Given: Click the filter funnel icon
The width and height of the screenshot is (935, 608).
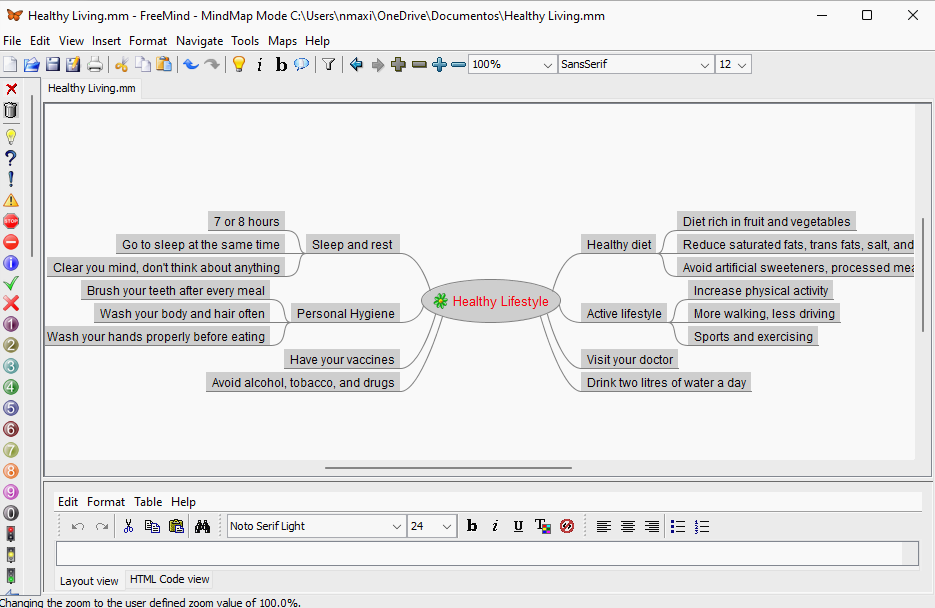Looking at the screenshot, I should [x=328, y=65].
